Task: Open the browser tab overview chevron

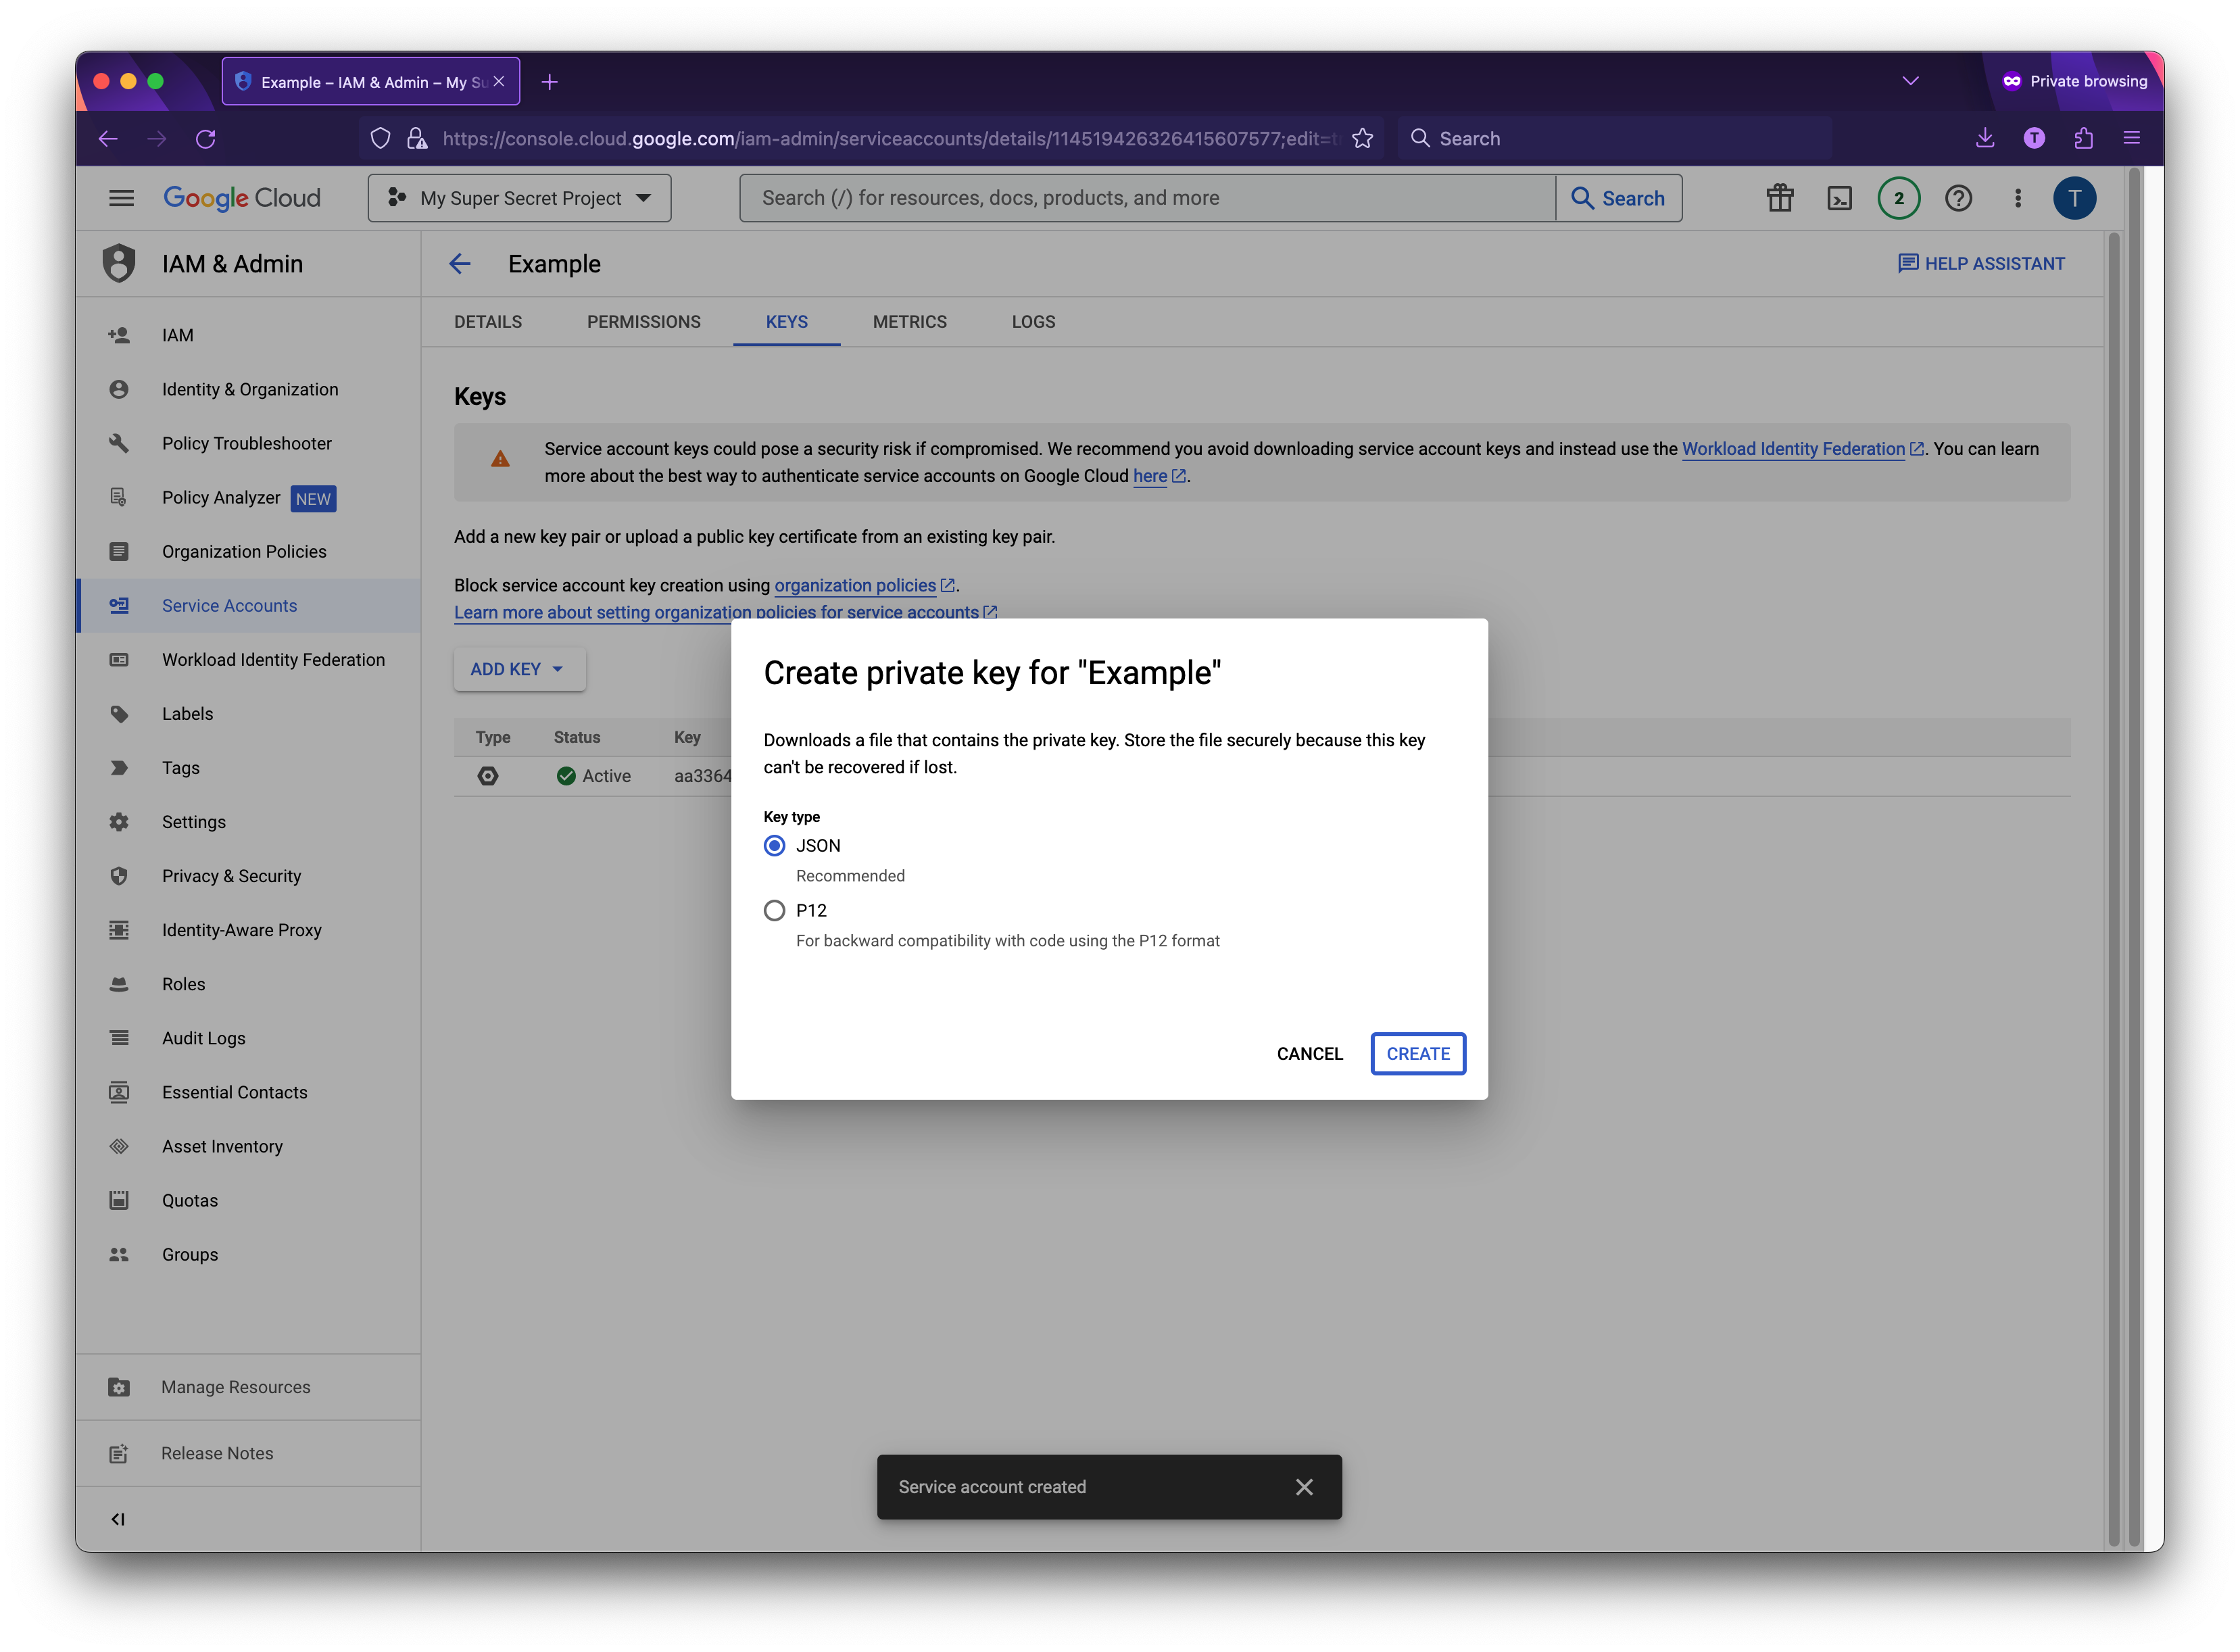Action: pyautogui.click(x=1910, y=81)
